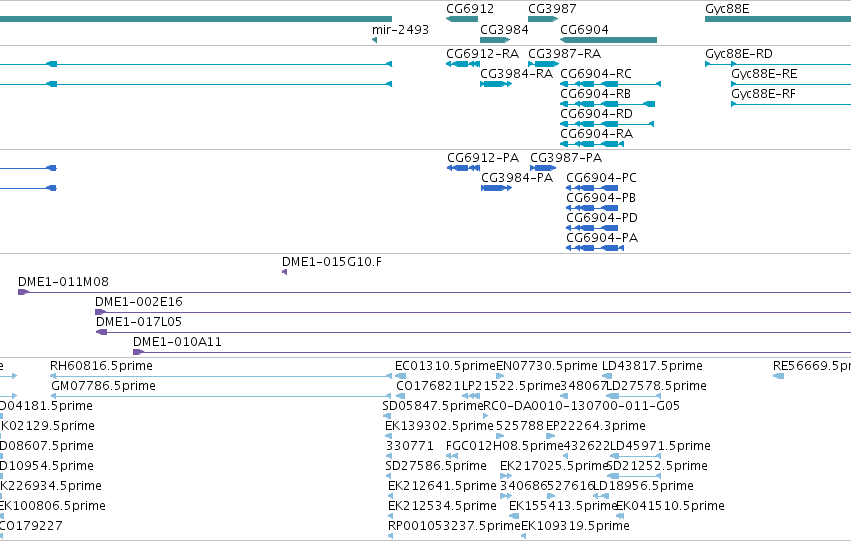The width and height of the screenshot is (851, 541).
Task: Select EST SD21252.5prime
Action: tap(657, 466)
